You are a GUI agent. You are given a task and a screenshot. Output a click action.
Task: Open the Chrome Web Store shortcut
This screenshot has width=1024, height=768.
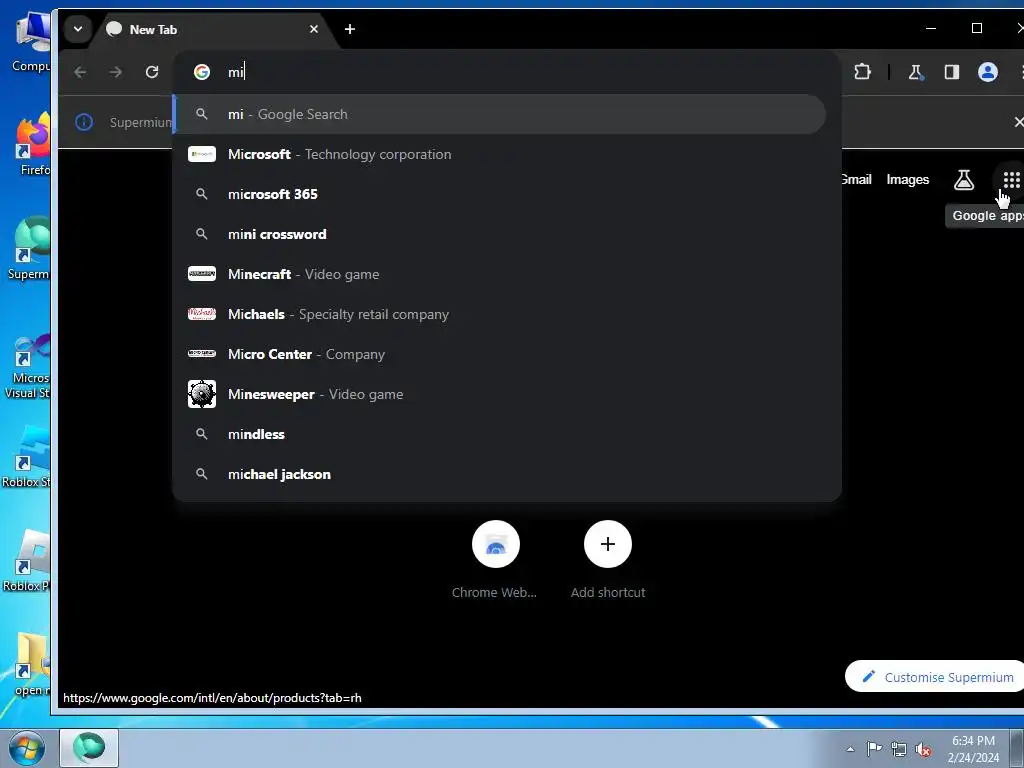pyautogui.click(x=495, y=560)
